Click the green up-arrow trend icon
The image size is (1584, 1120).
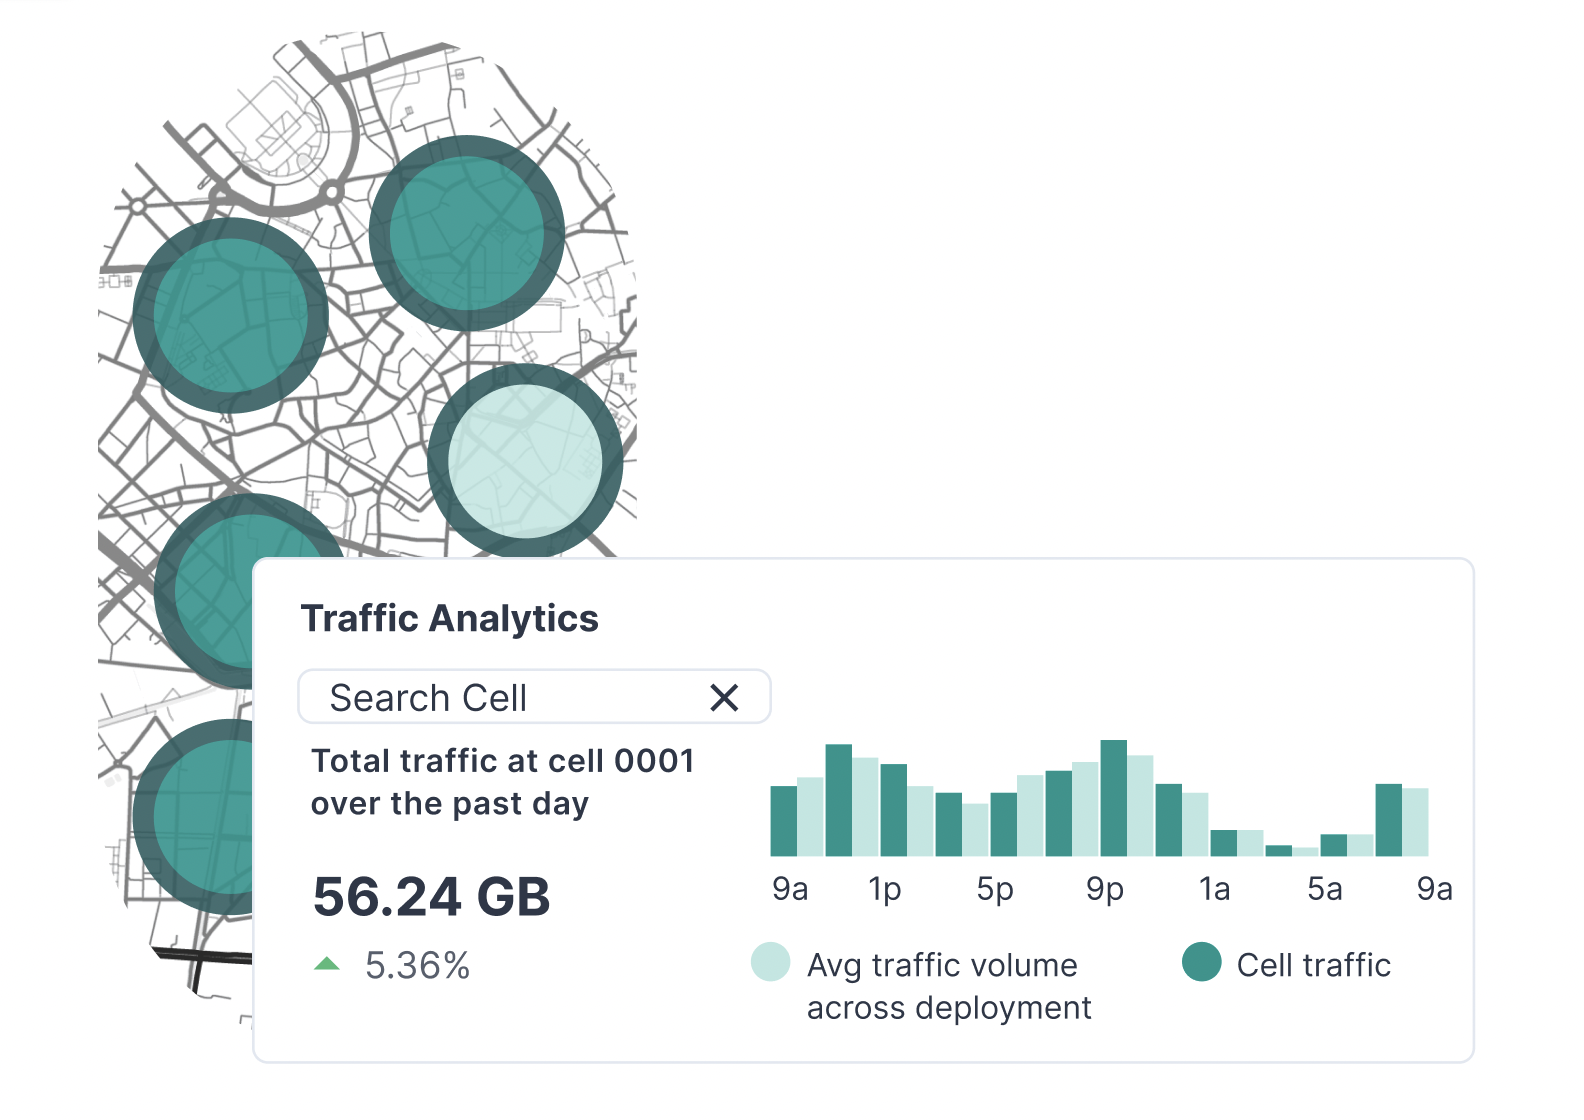point(327,964)
